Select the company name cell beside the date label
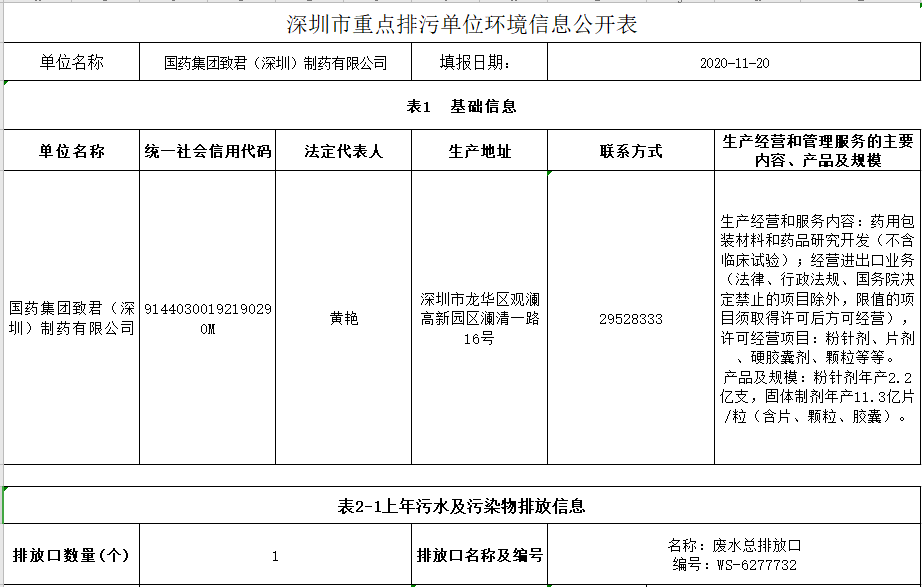The image size is (922, 587). (x=275, y=63)
